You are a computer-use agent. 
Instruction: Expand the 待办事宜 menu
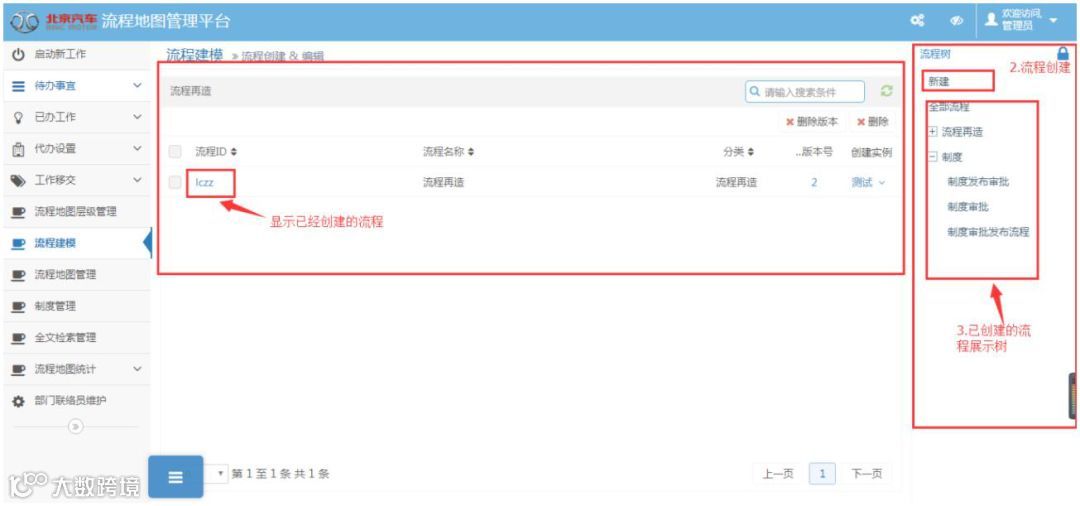tap(137, 86)
